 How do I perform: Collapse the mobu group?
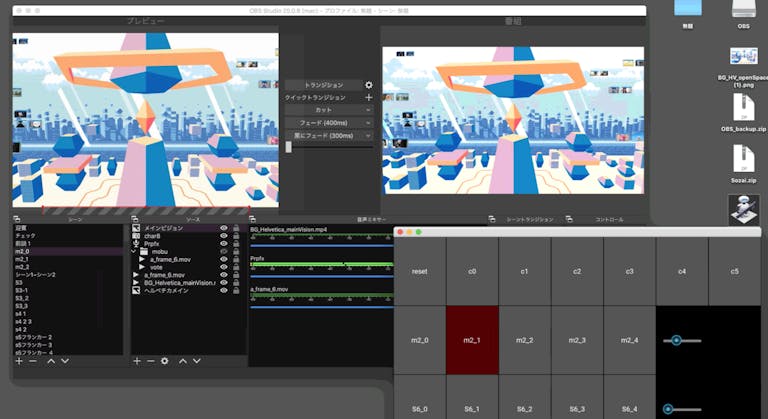tap(134, 251)
